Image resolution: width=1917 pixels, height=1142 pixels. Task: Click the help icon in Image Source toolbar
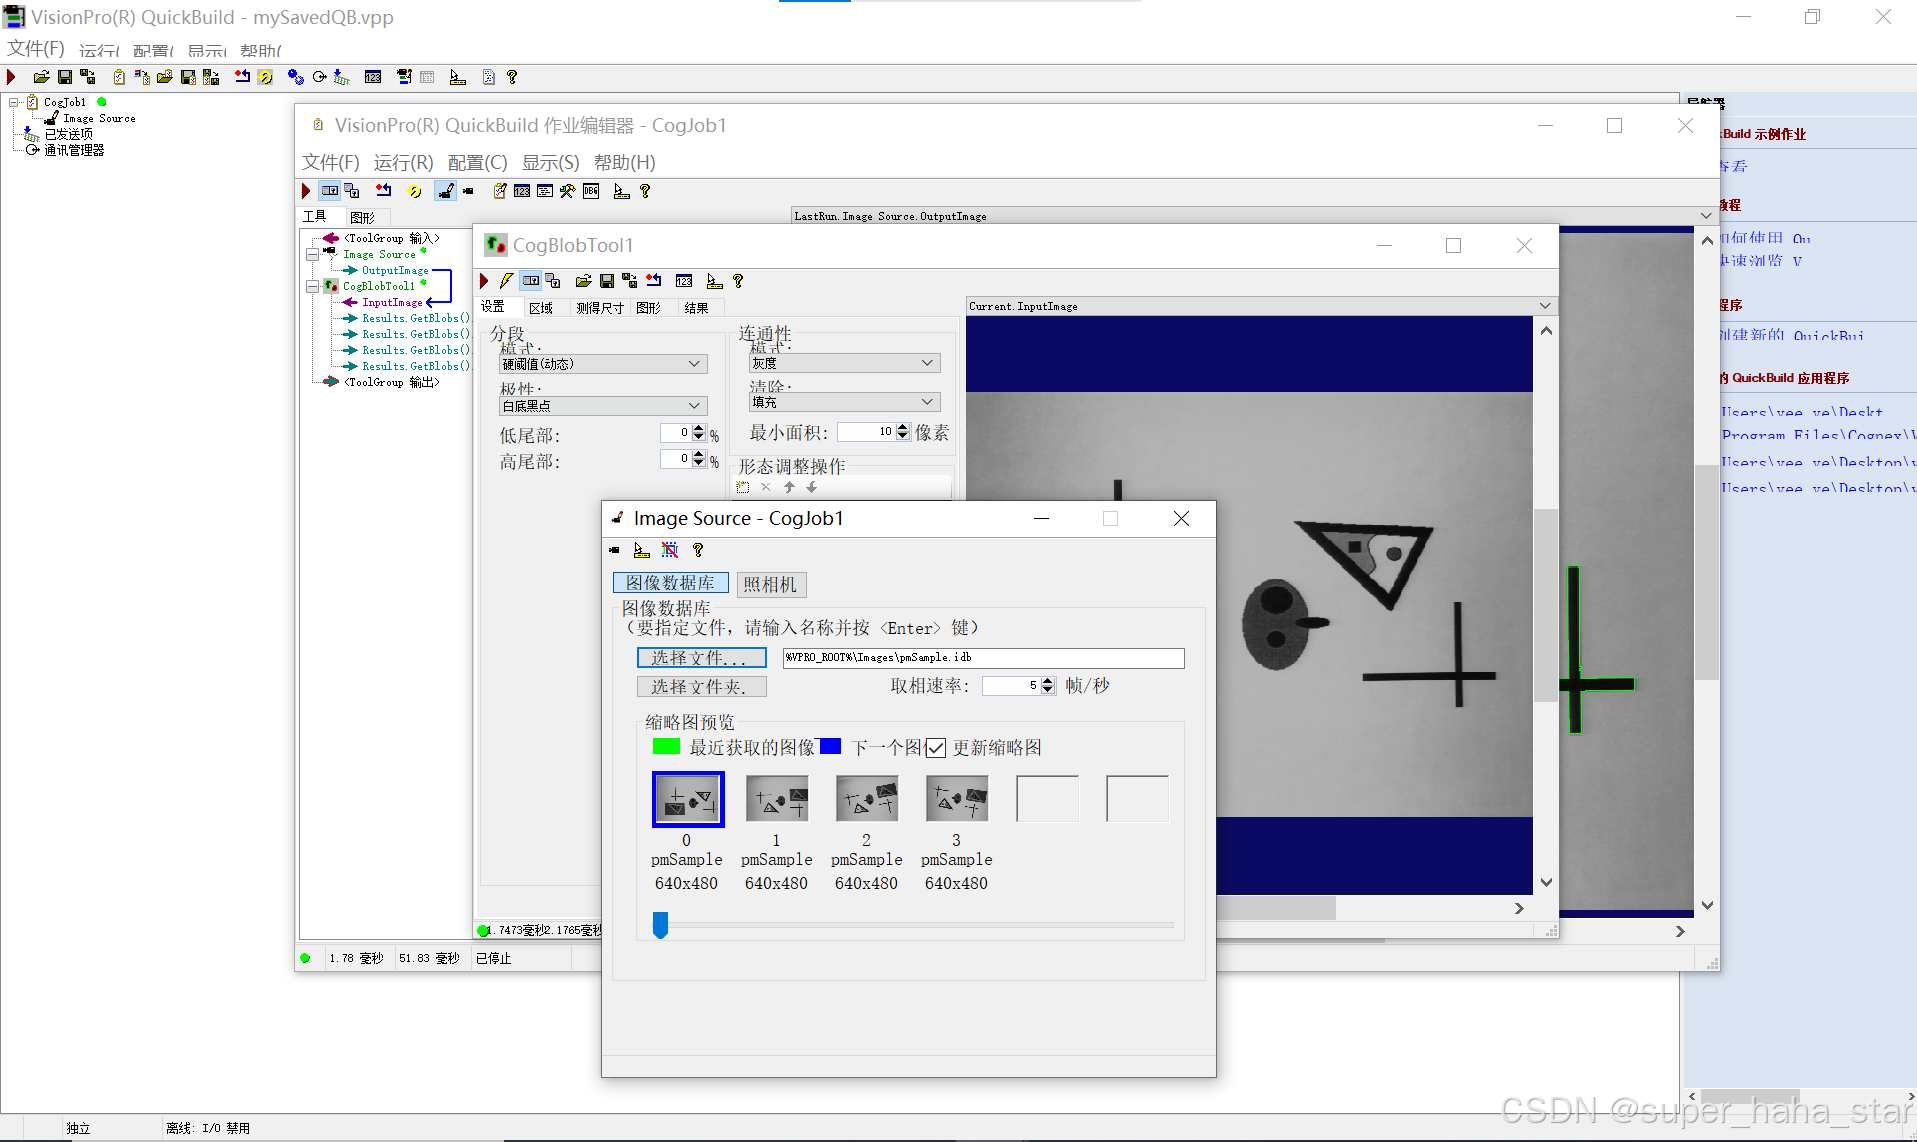pyautogui.click(x=698, y=550)
